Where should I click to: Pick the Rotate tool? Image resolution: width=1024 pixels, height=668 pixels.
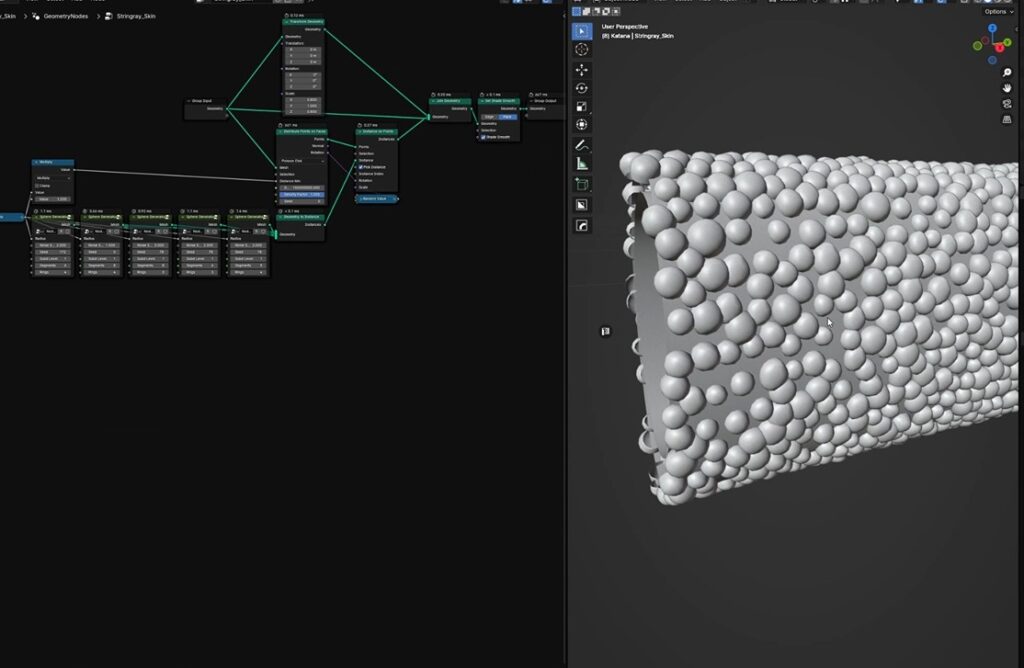[x=582, y=88]
